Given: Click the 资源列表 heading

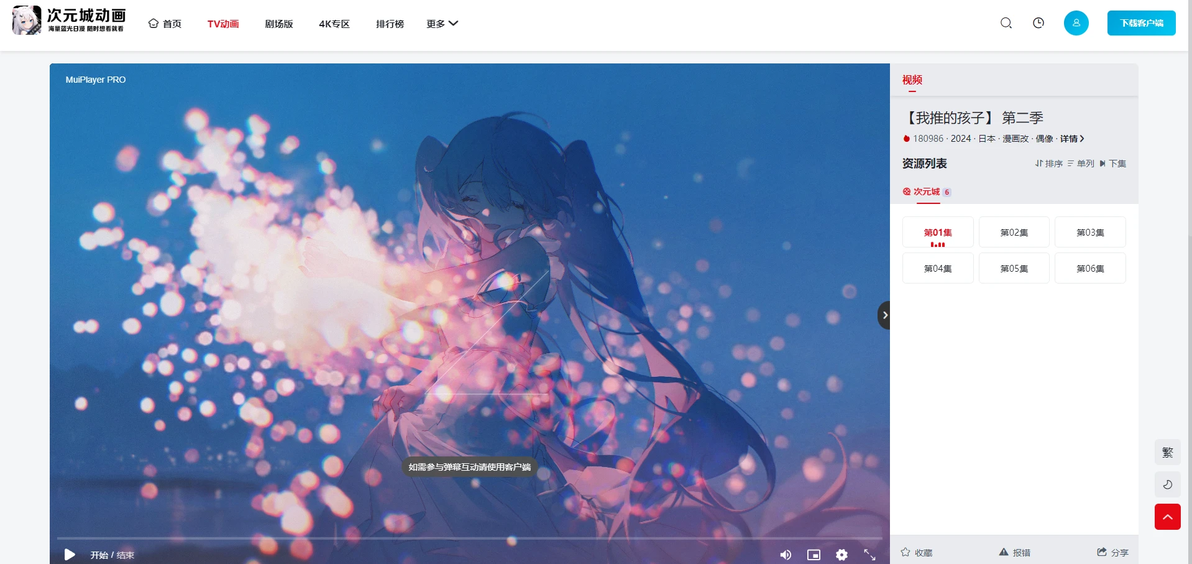Looking at the screenshot, I should [924, 163].
